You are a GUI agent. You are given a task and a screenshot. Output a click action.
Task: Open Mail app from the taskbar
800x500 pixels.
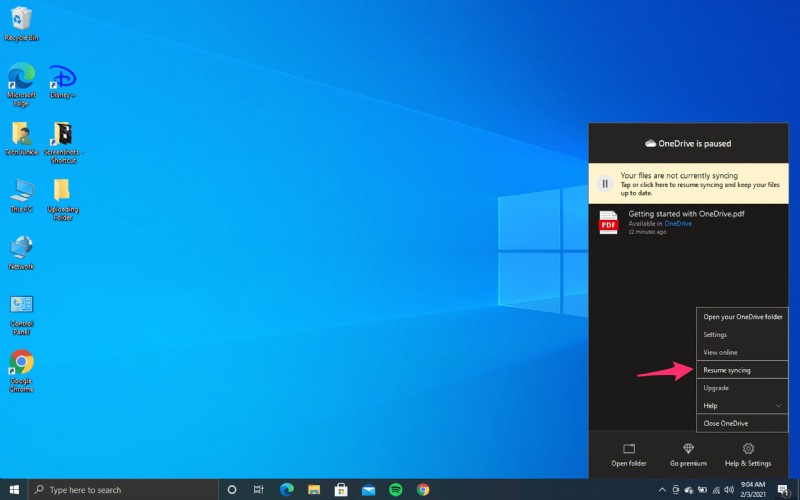pyautogui.click(x=368, y=490)
